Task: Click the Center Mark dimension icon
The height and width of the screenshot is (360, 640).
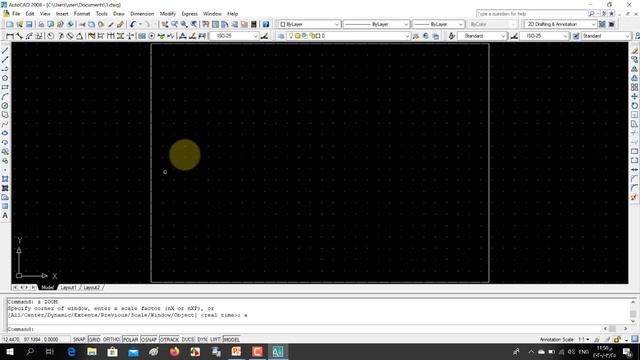Action: [x=151, y=36]
